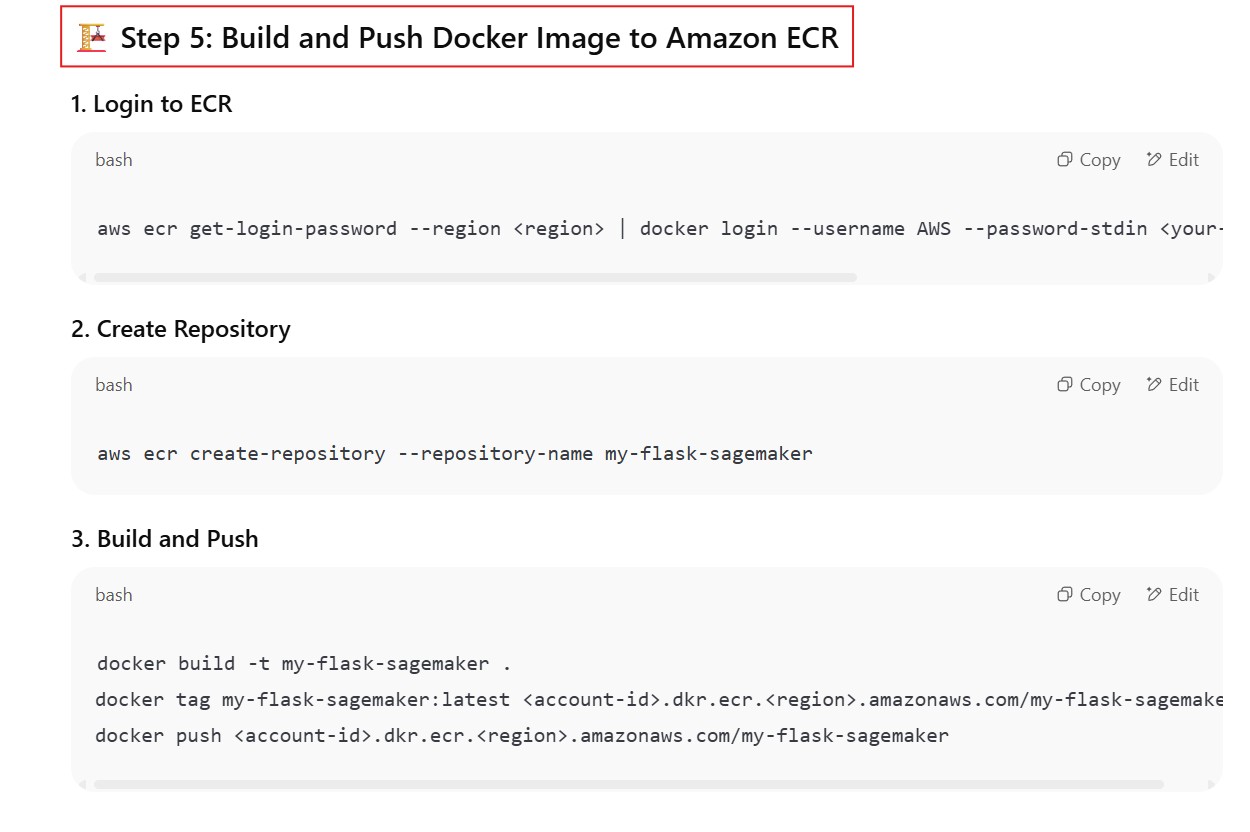
Task: Edit the ECR login code block
Action: click(1172, 160)
